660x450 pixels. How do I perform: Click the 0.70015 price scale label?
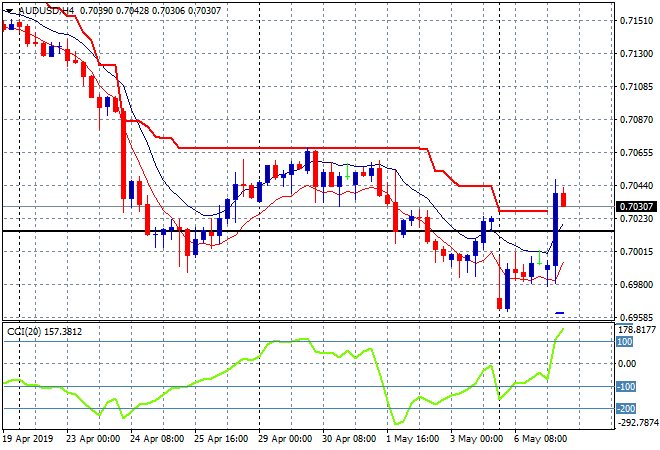point(636,252)
